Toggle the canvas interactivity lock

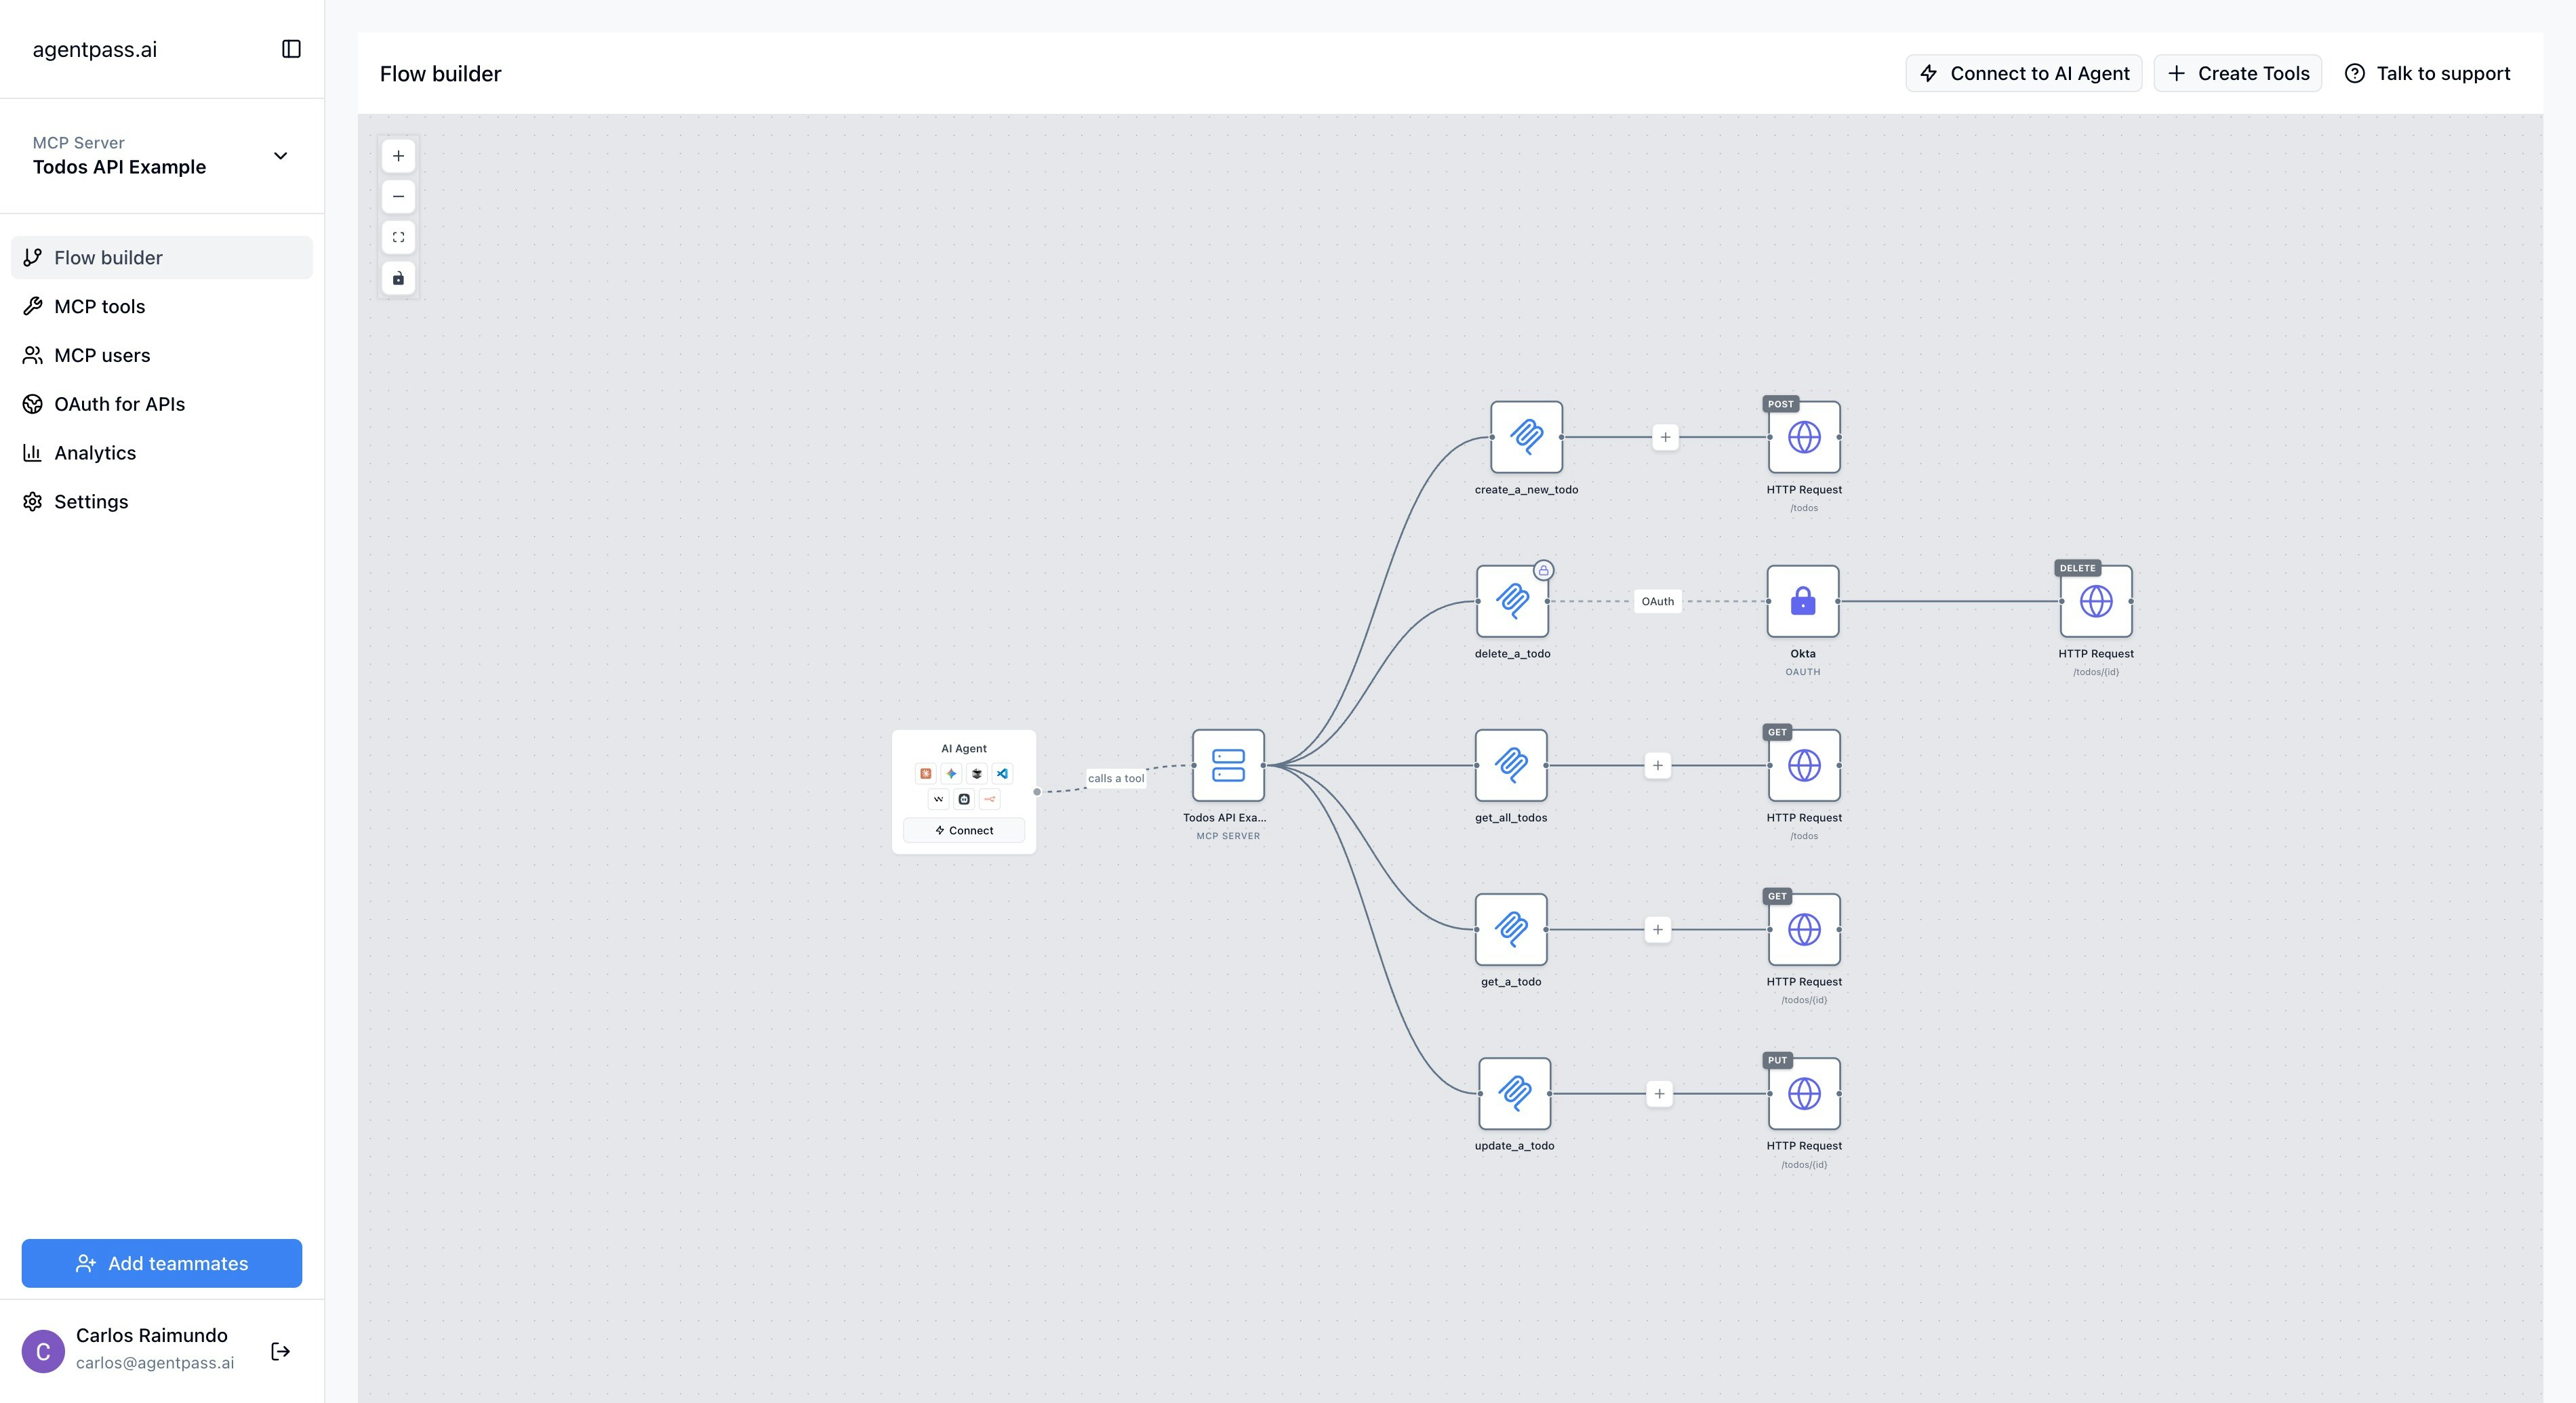click(x=398, y=278)
